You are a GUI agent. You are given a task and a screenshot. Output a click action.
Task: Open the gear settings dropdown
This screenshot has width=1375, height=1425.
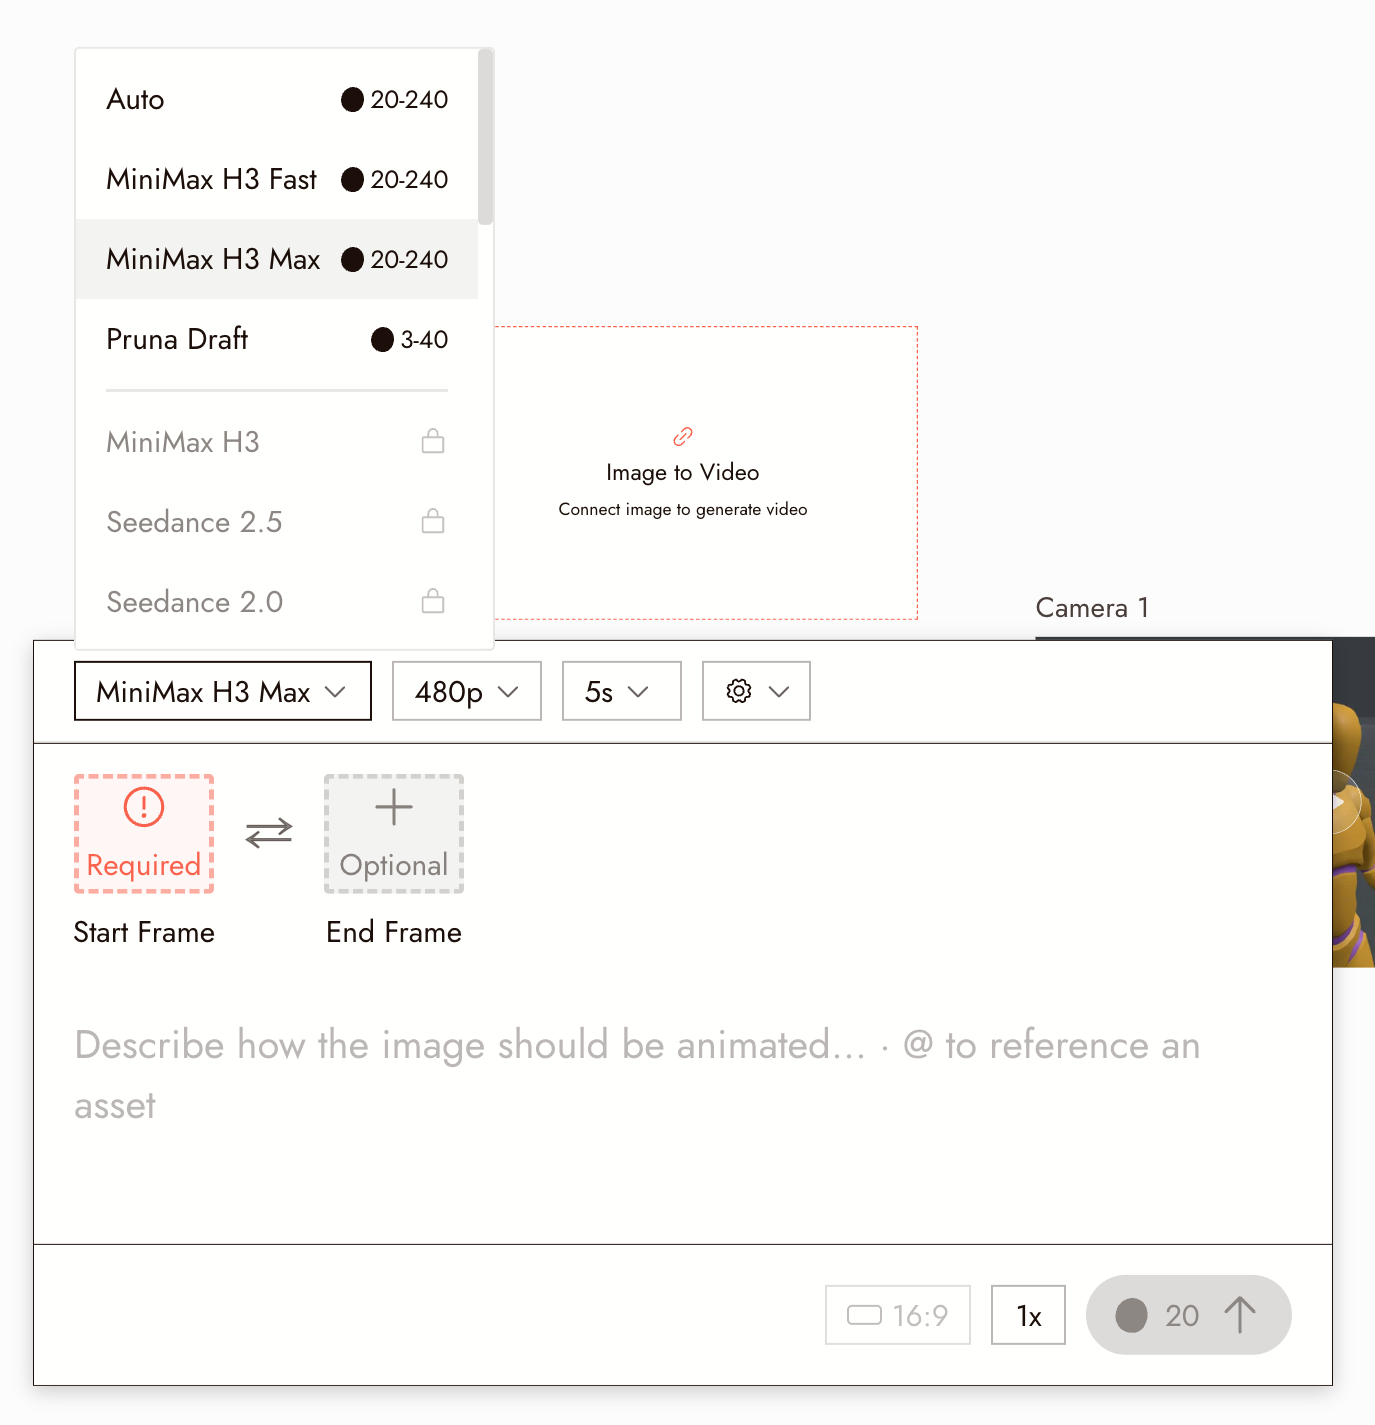pyautogui.click(x=756, y=691)
